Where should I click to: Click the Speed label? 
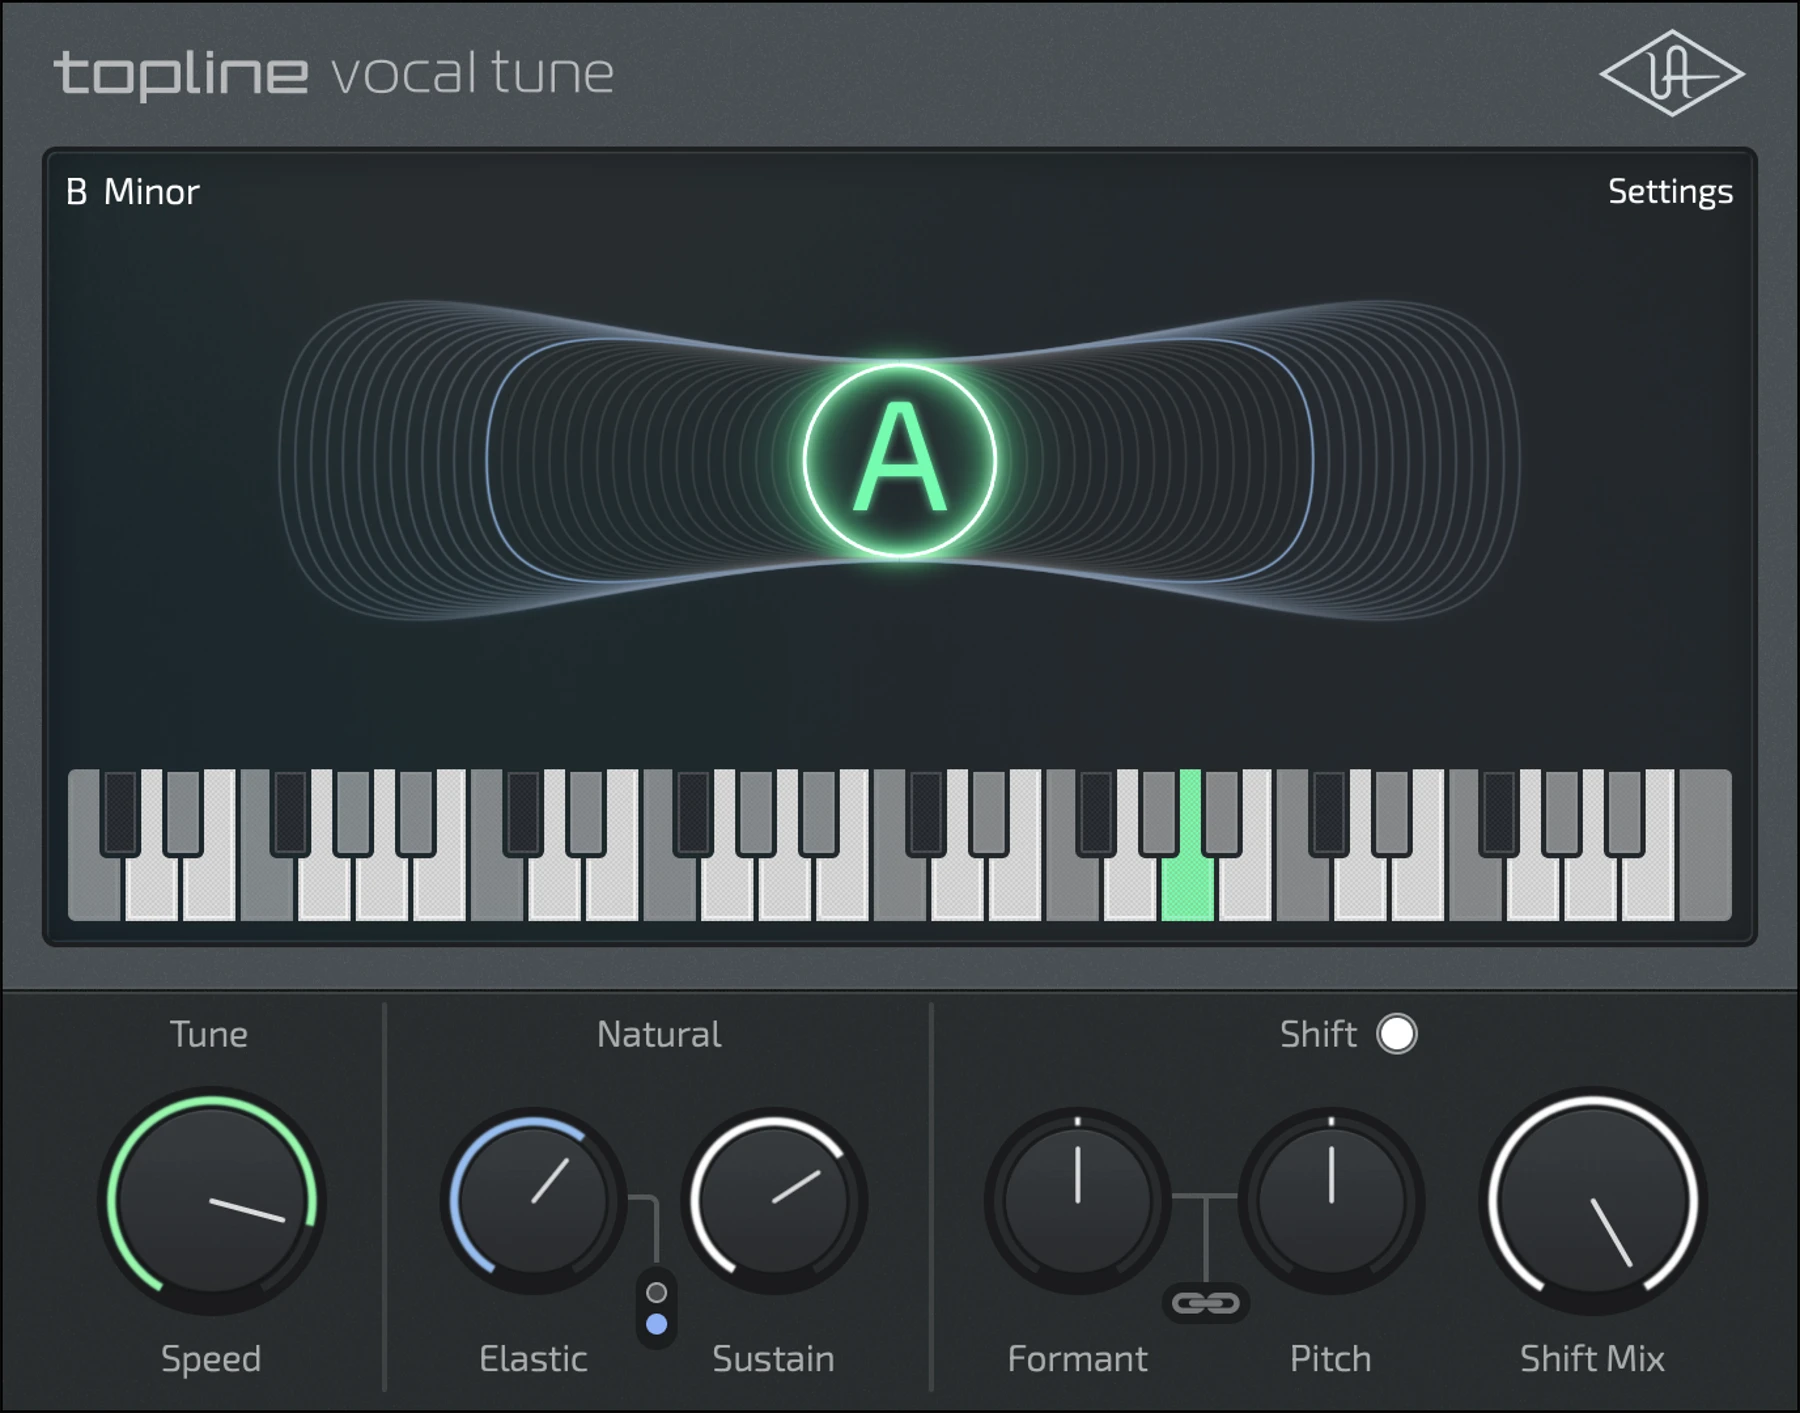tap(211, 1359)
